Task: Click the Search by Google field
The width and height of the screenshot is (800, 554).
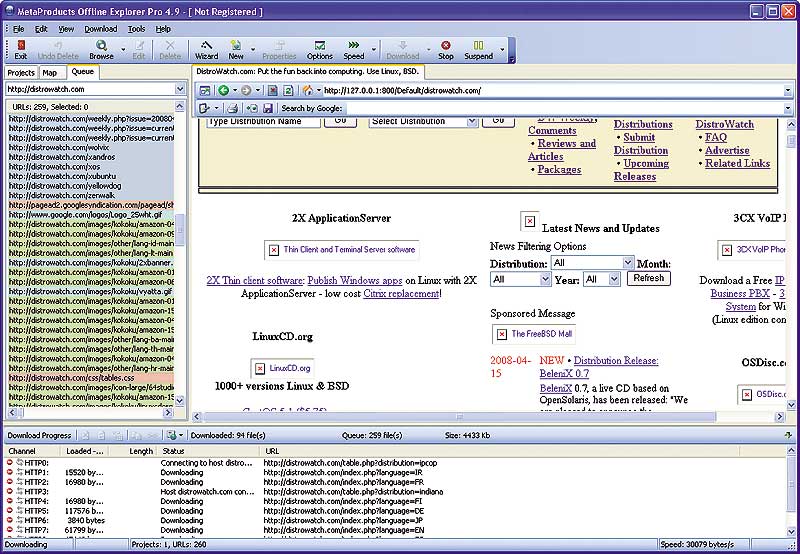Action: 564,108
